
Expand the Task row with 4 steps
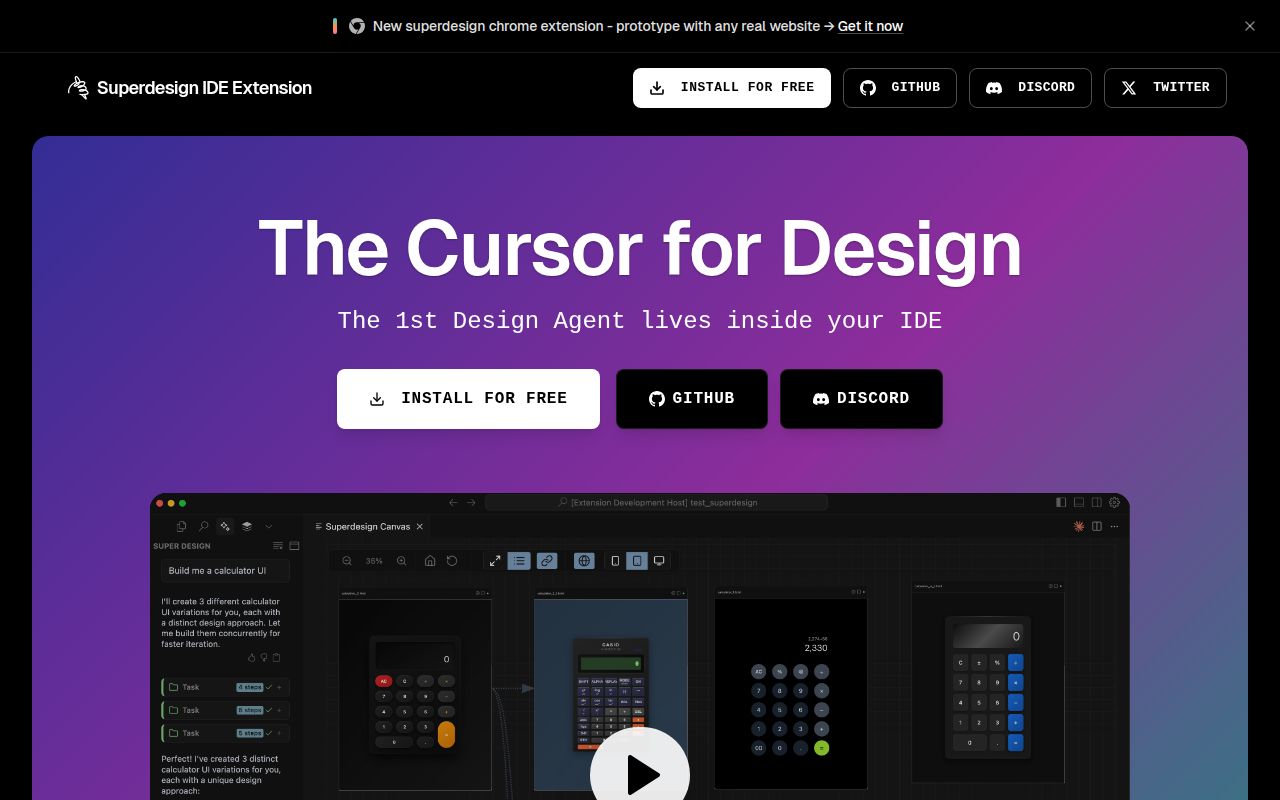225,687
